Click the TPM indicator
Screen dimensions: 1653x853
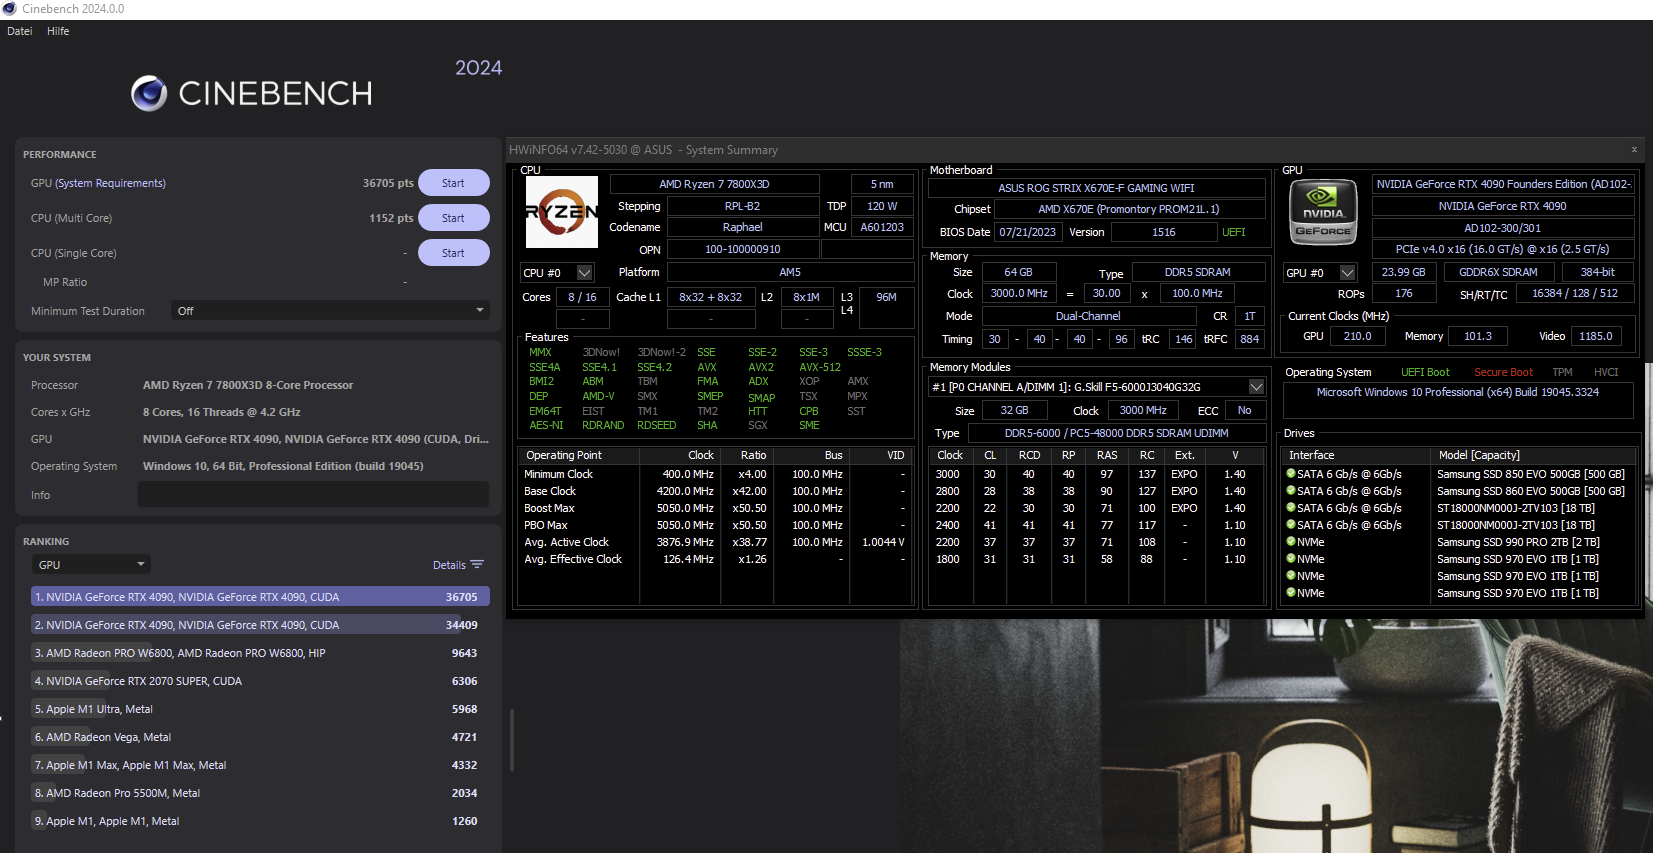click(x=1562, y=372)
